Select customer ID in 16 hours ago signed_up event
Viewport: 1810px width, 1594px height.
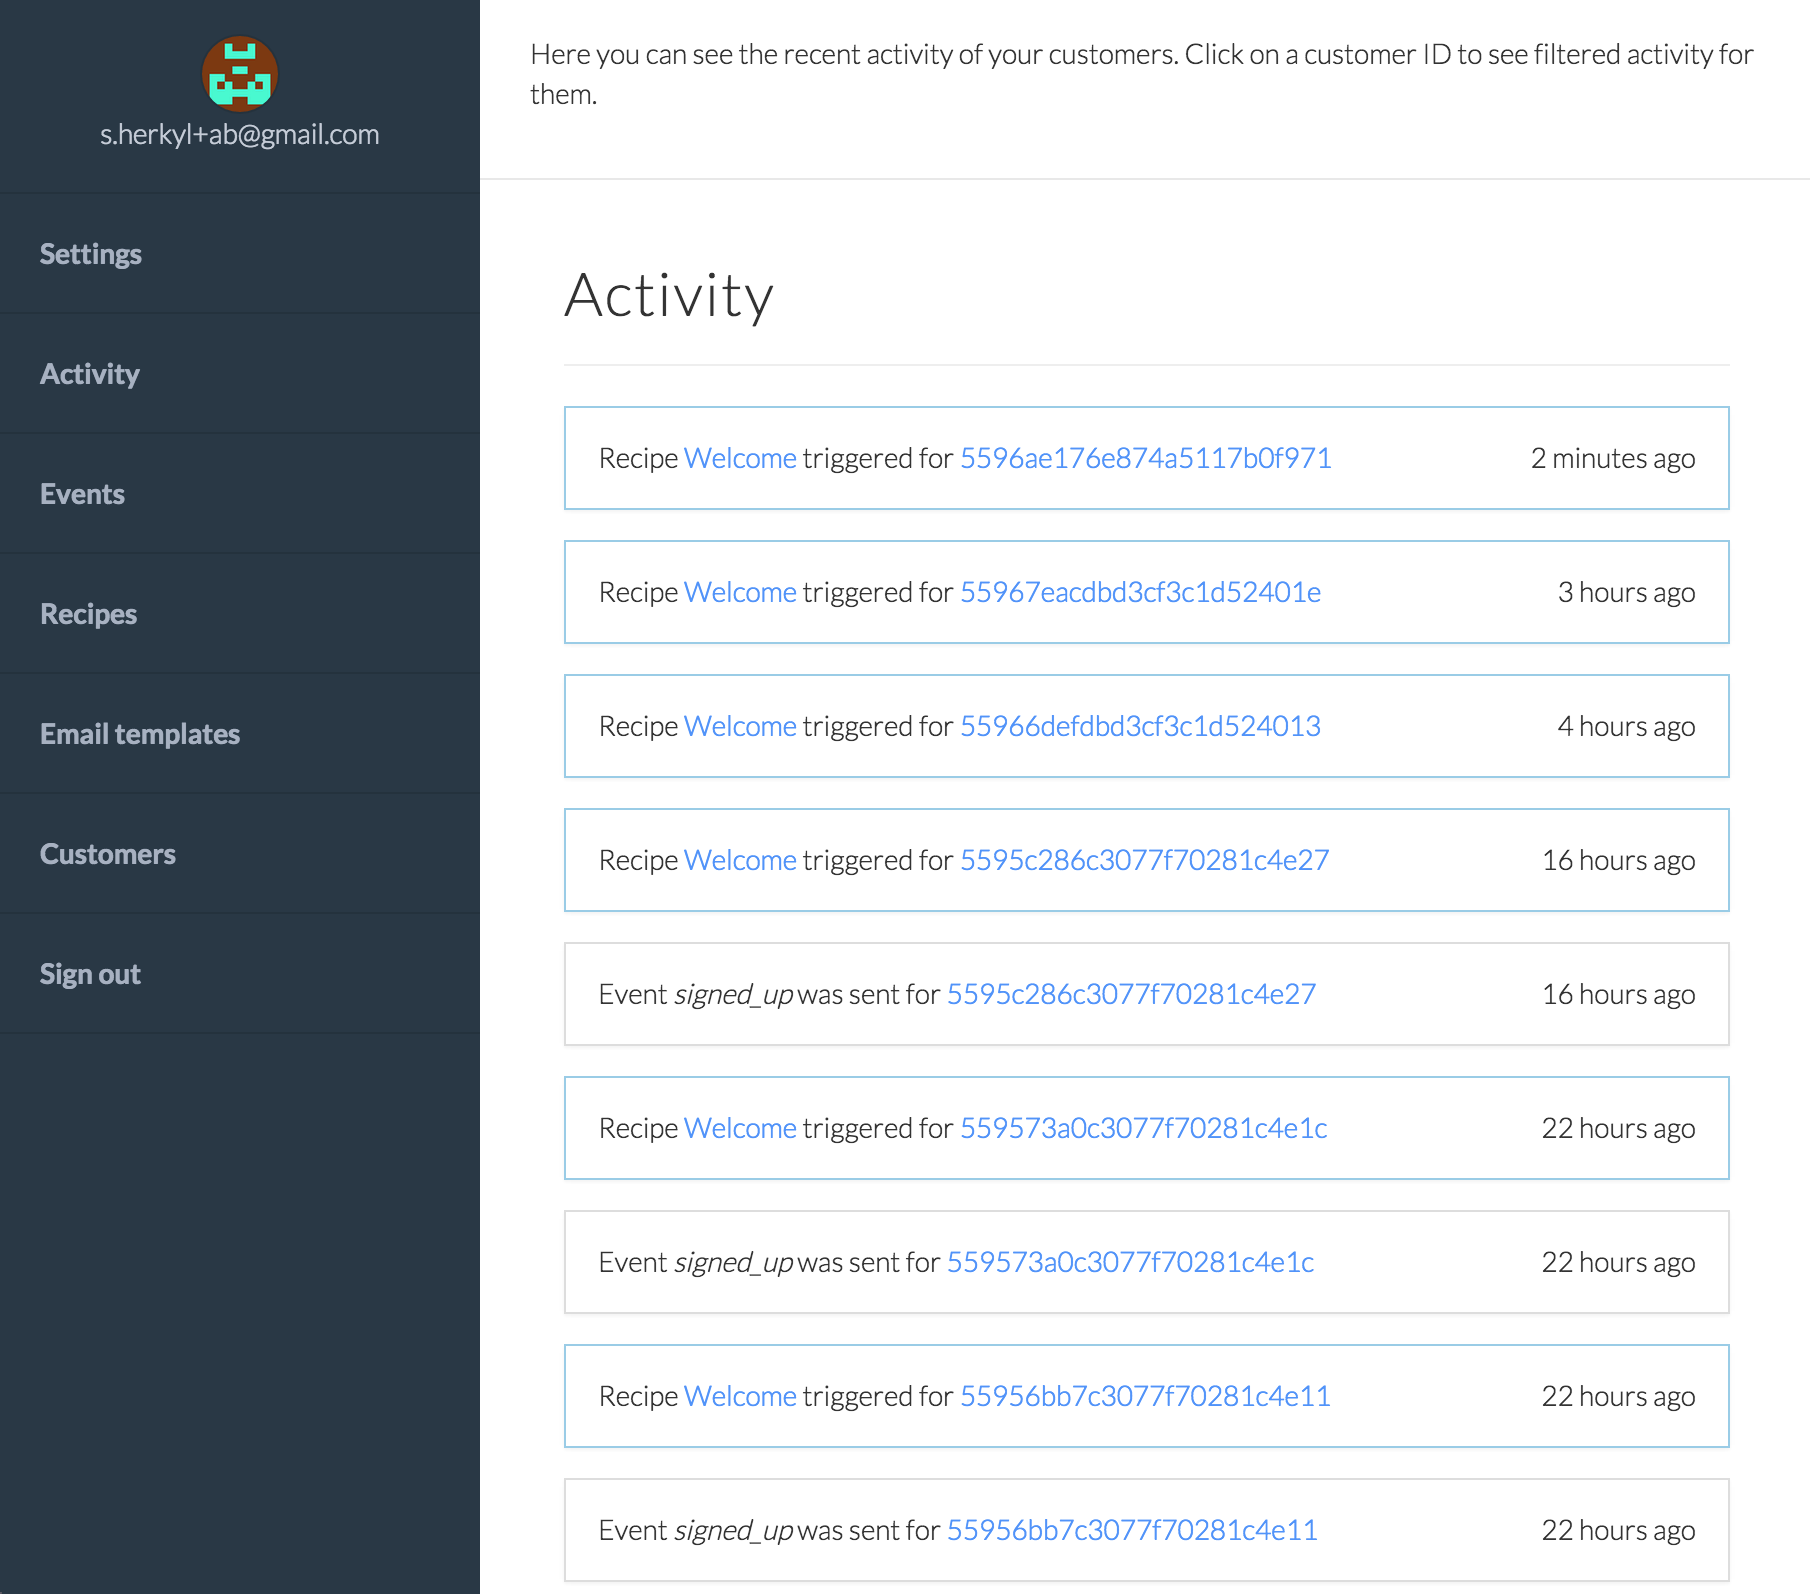coord(1131,994)
